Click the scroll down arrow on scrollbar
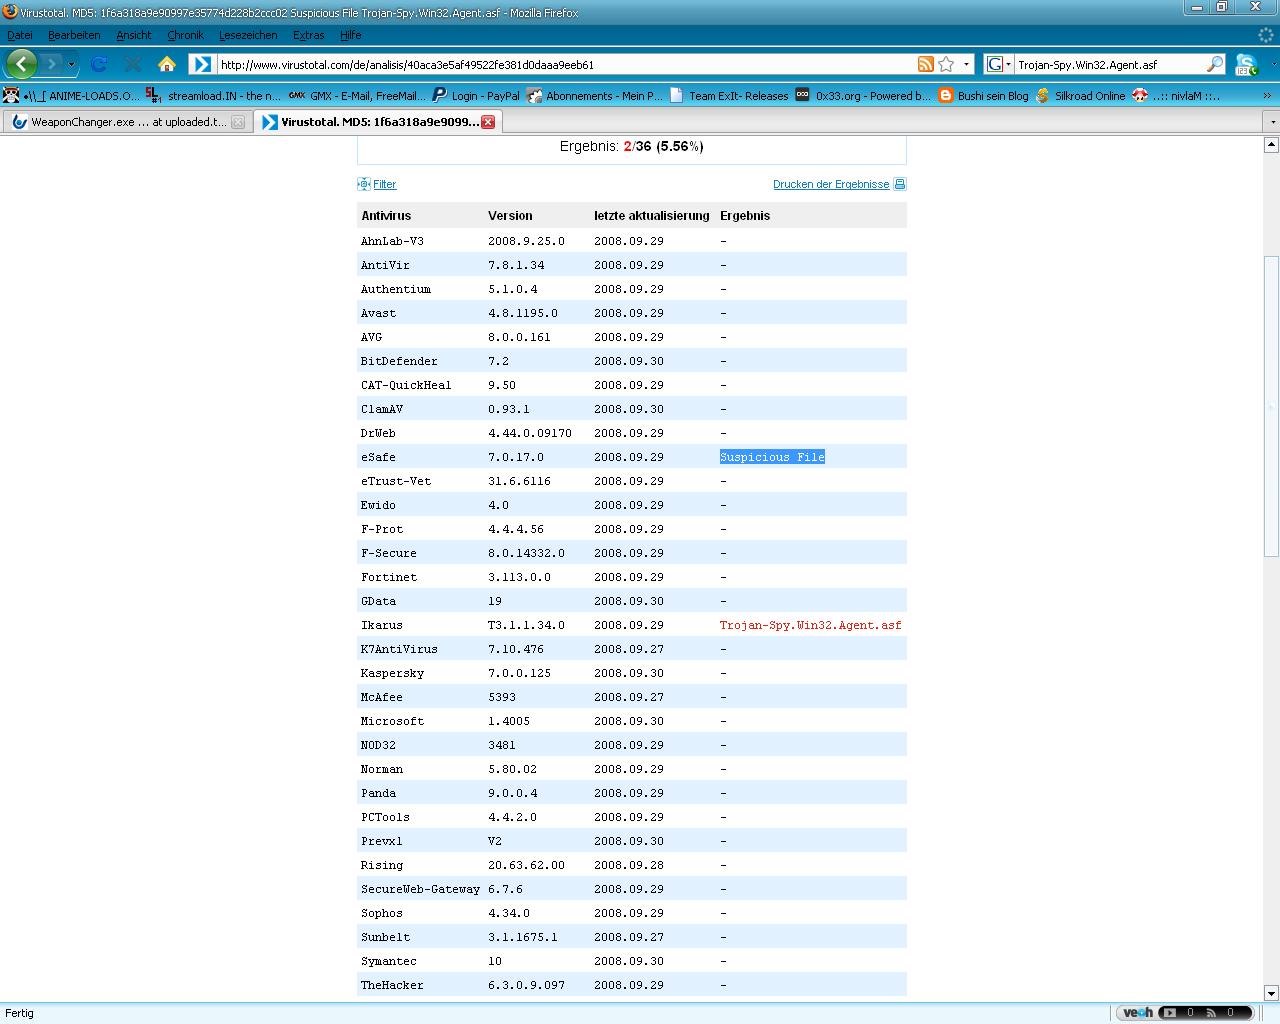1280x1024 pixels. pos(1271,993)
